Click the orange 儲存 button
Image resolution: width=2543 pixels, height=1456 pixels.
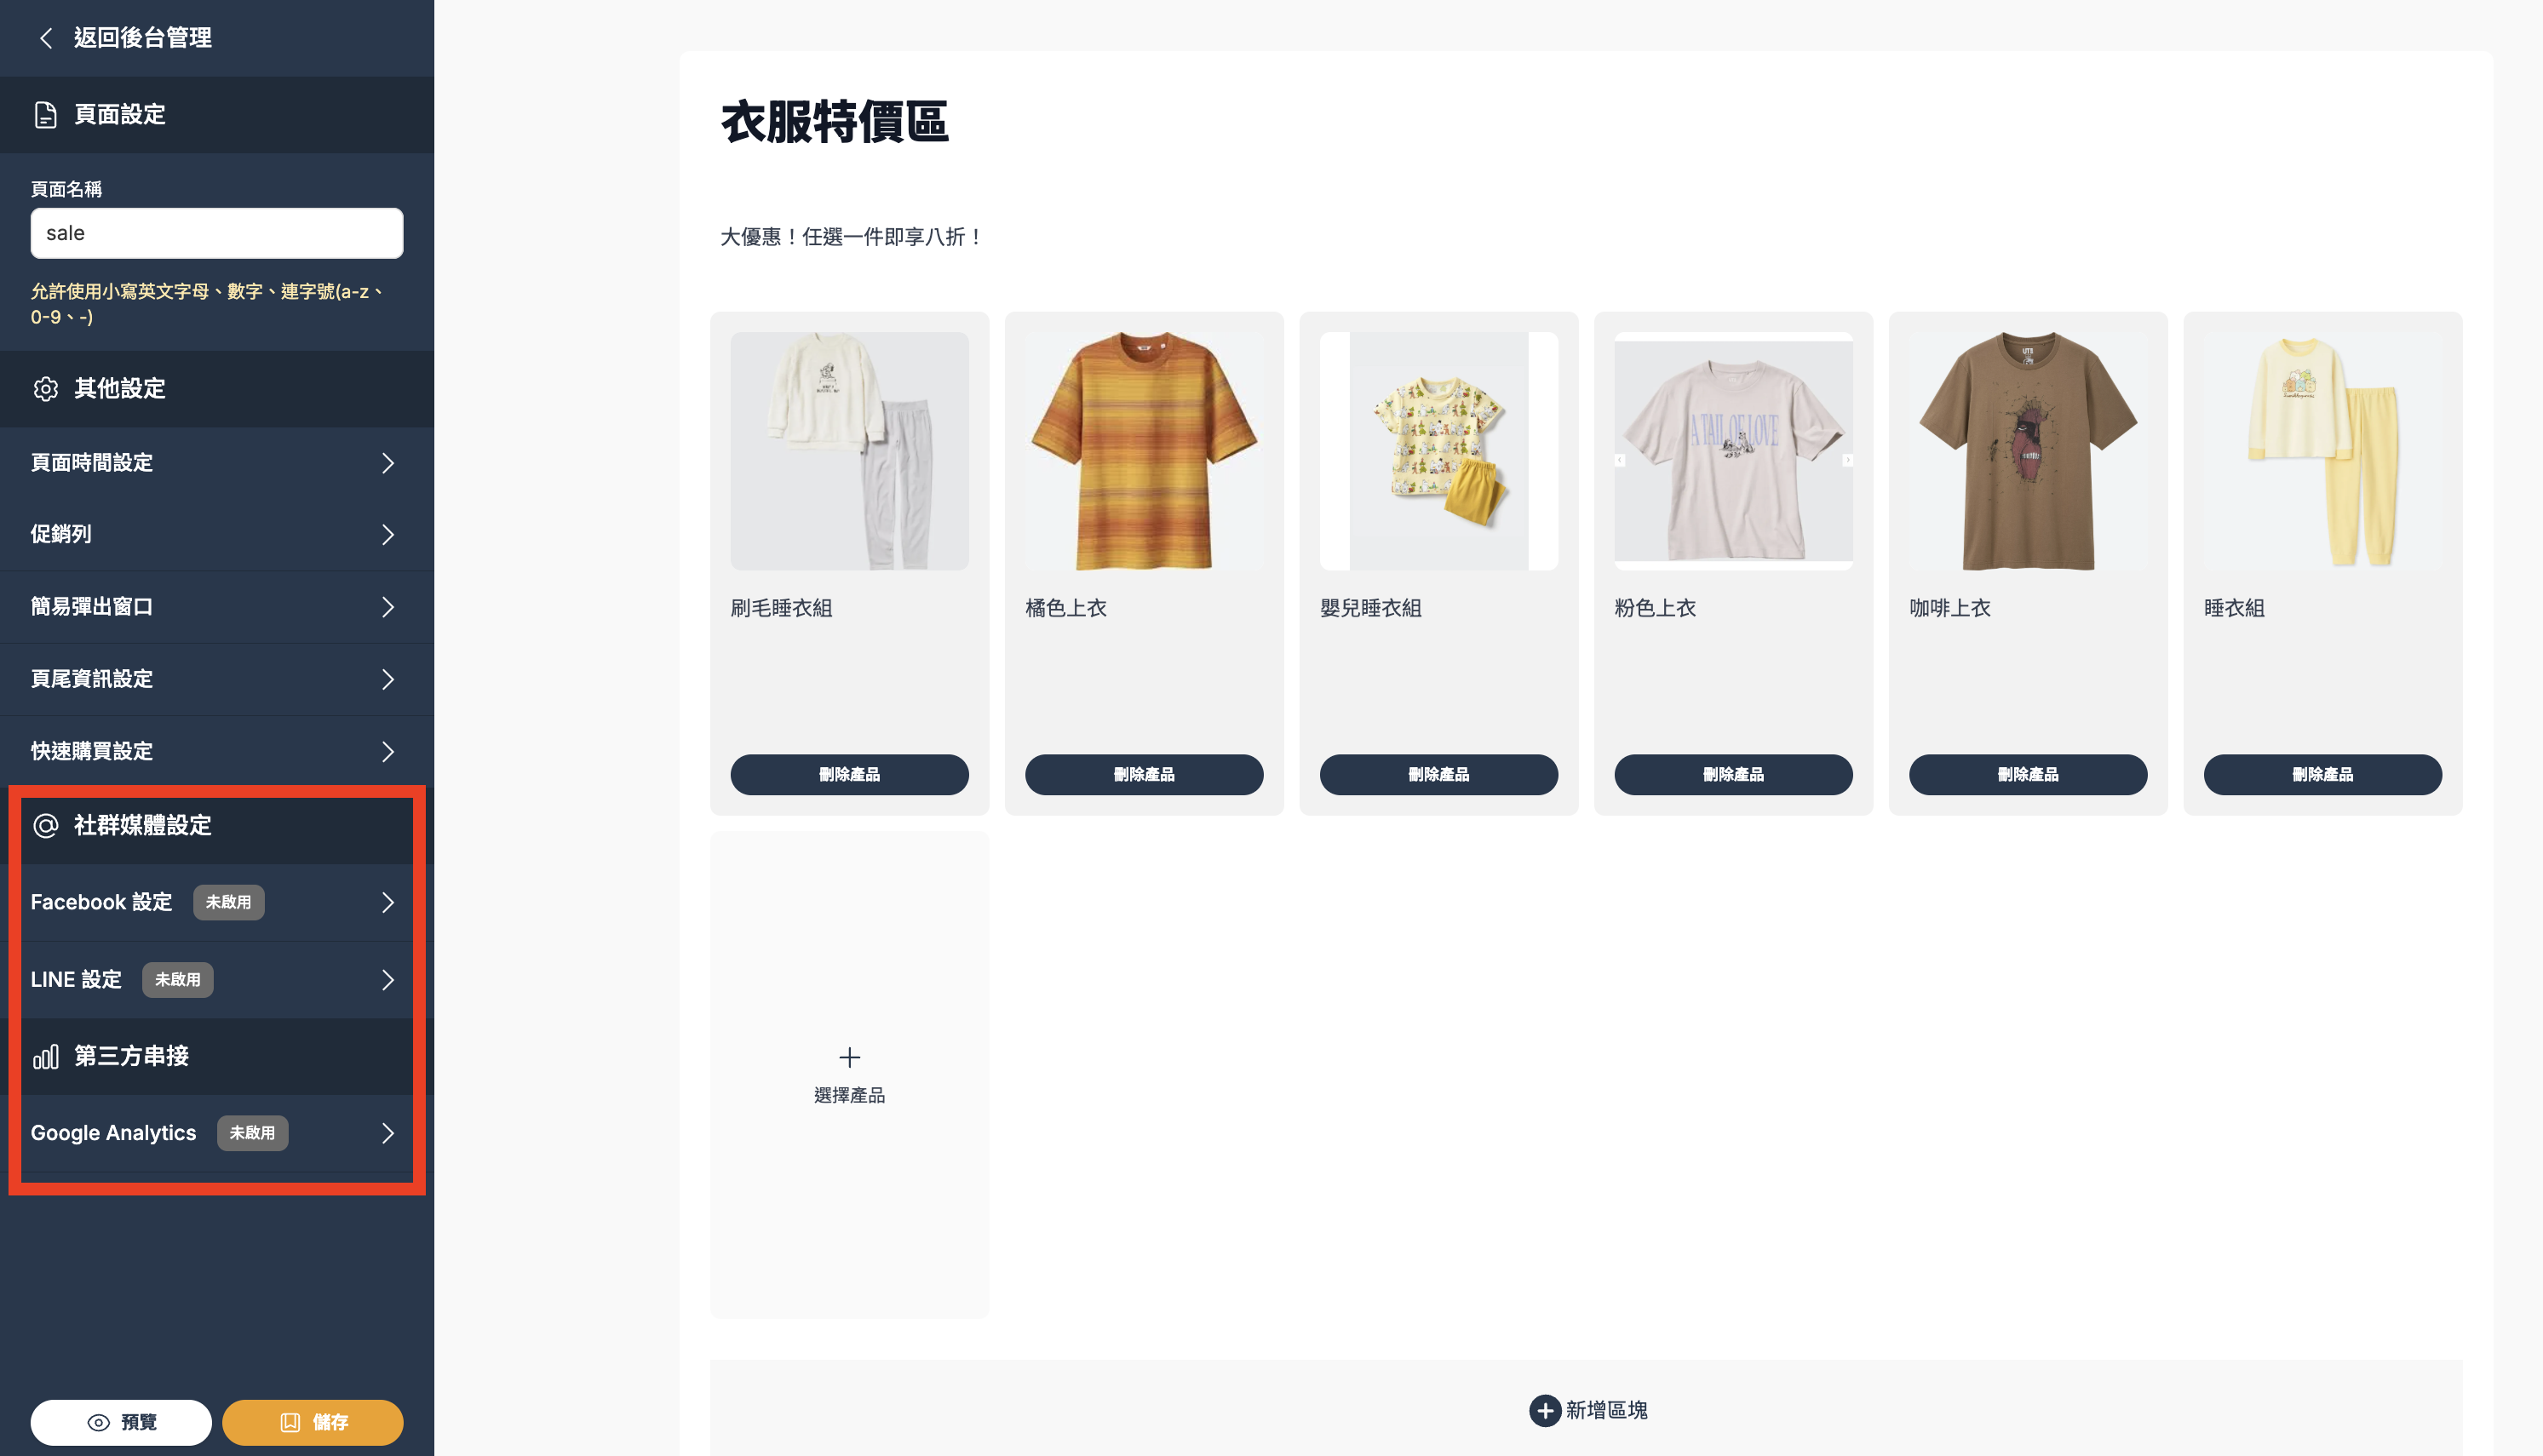[313, 1423]
